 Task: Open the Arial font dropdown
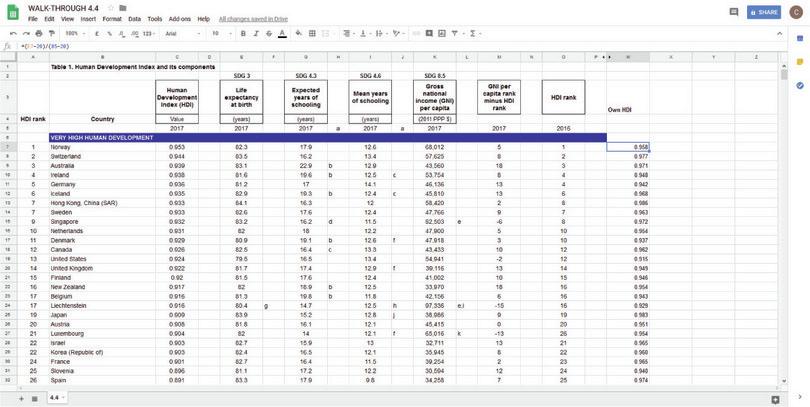[183, 34]
